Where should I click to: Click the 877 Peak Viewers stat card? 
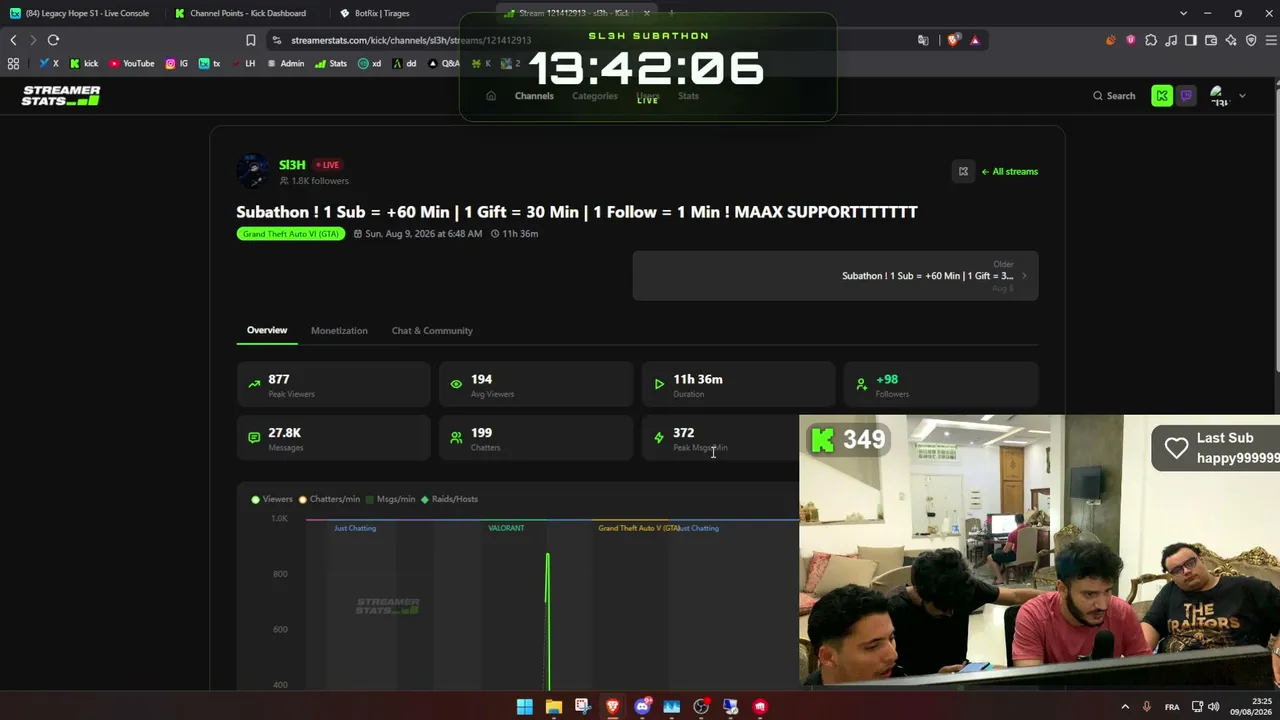[x=334, y=385]
